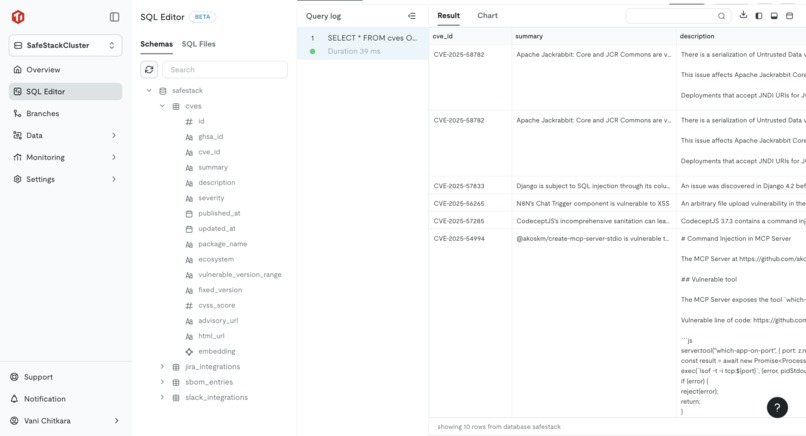Image resolution: width=806 pixels, height=436 pixels.
Task: Switch to SQL Files tab
Action: [x=198, y=44]
